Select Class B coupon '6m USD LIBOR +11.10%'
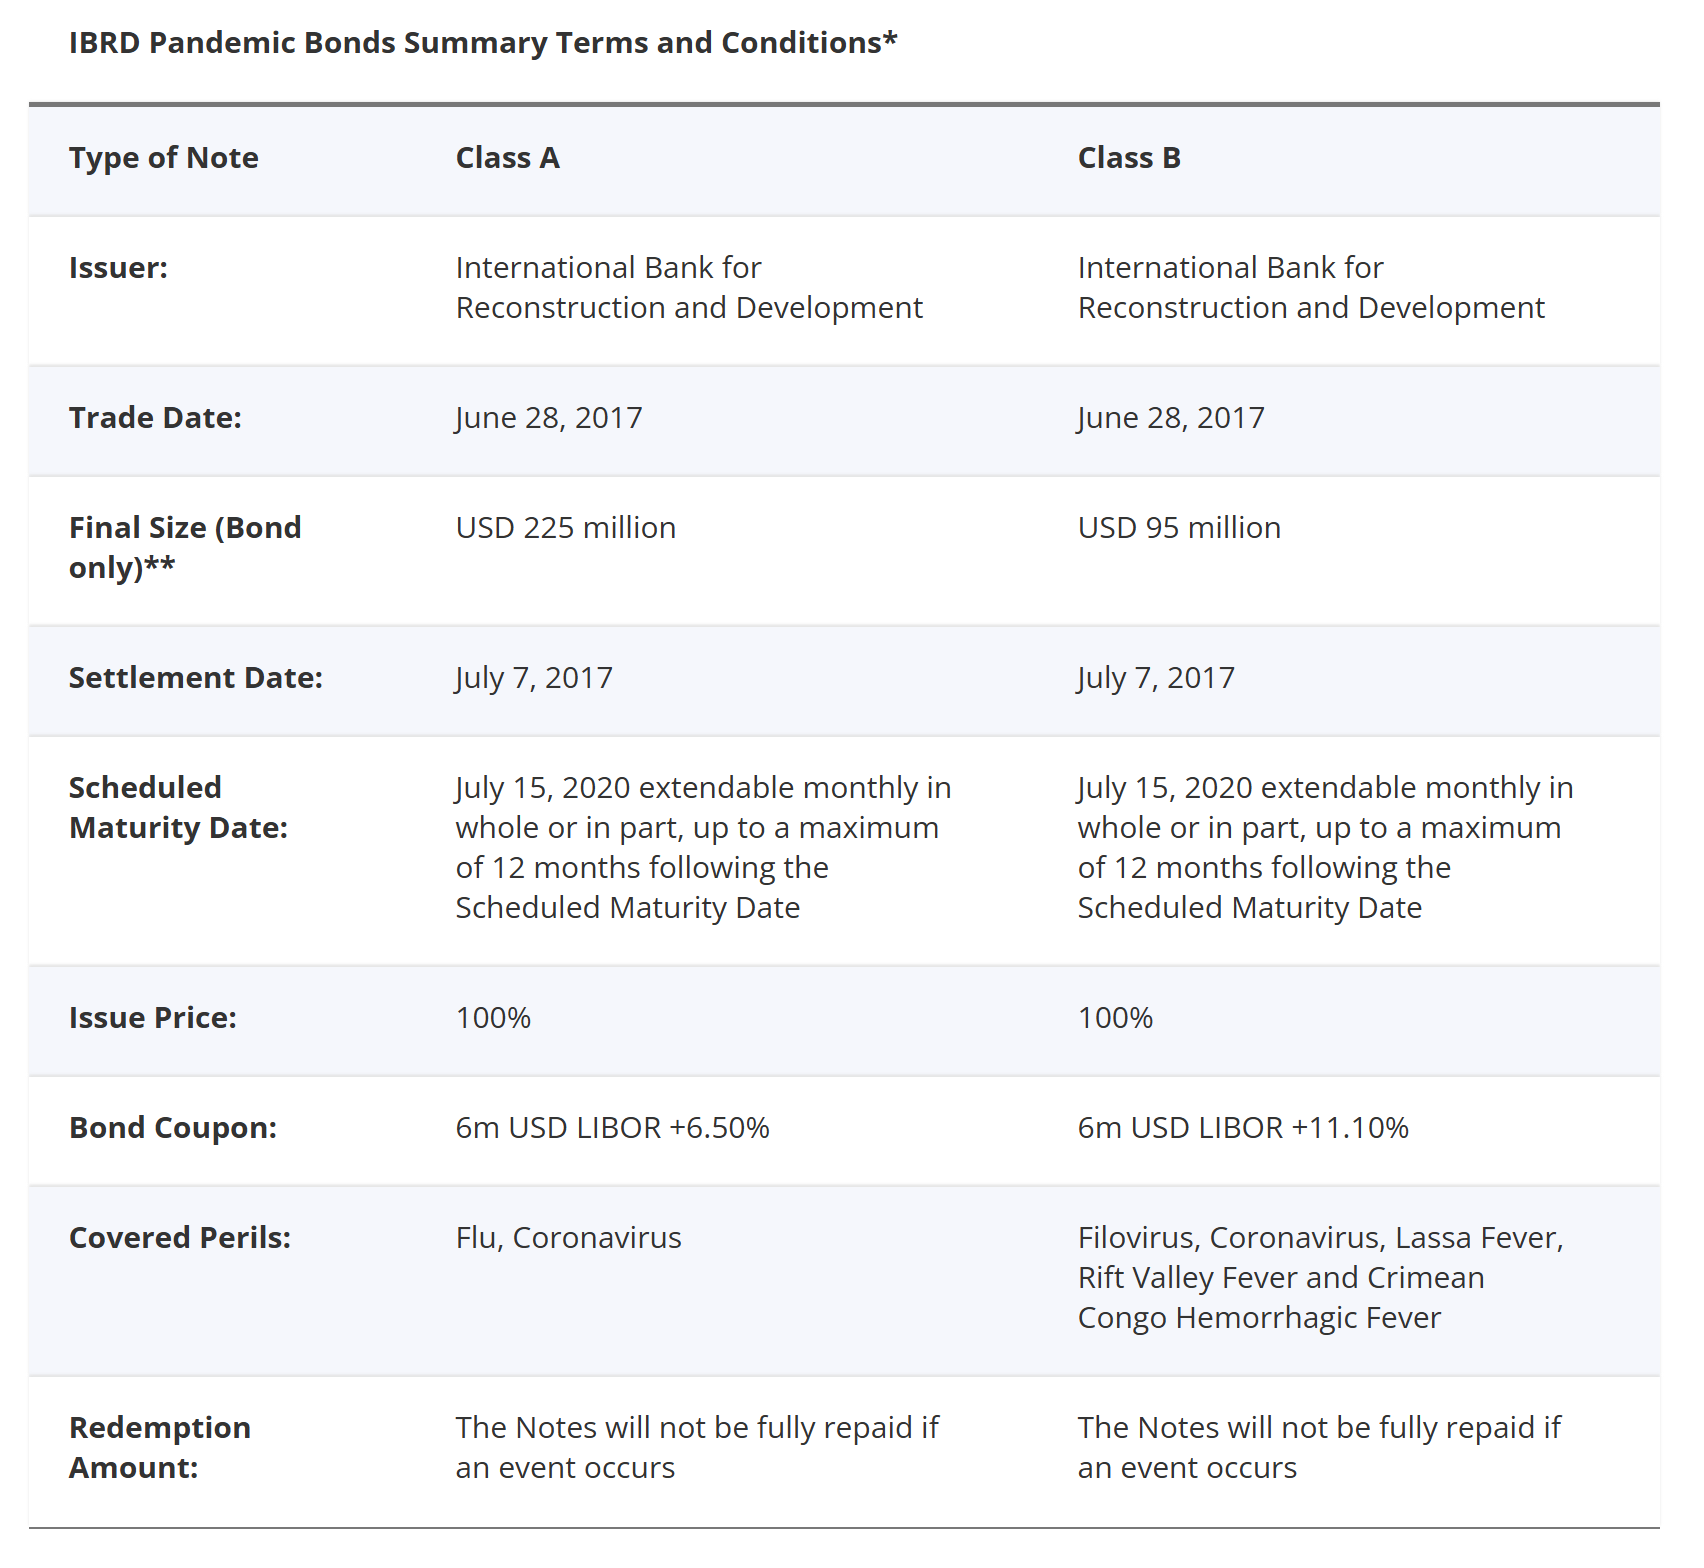Image resolution: width=1704 pixels, height=1568 pixels. tap(1243, 1128)
